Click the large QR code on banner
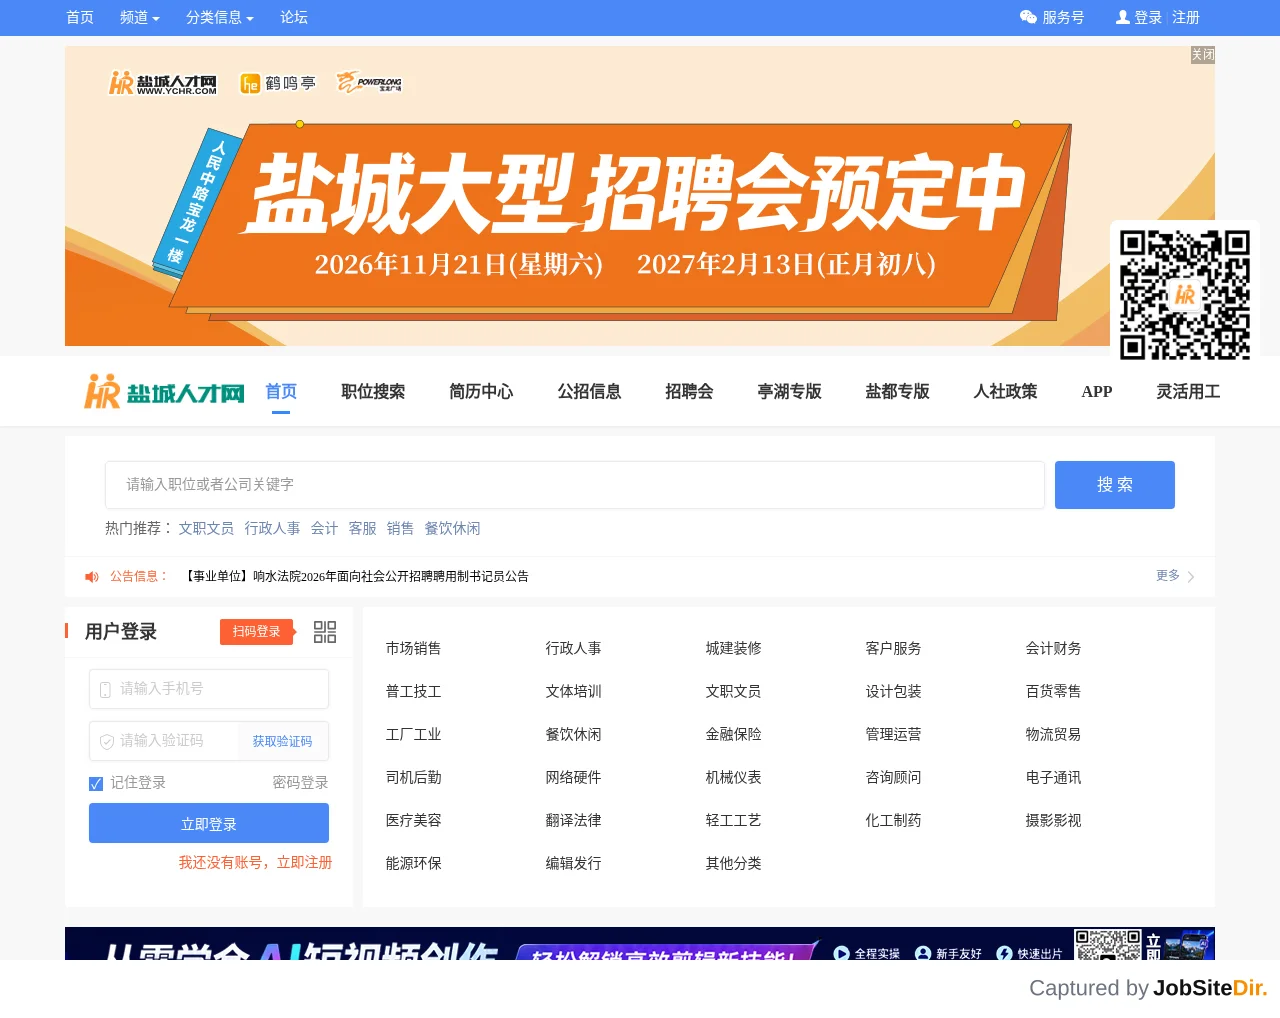This screenshot has height=1018, width=1280. (1185, 294)
